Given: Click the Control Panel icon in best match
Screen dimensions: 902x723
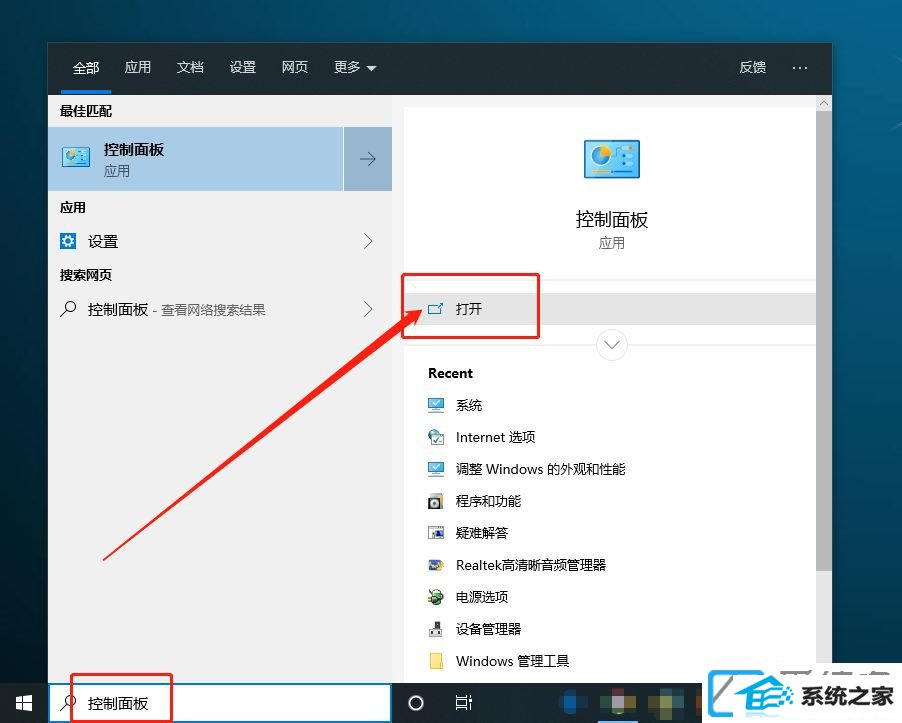Looking at the screenshot, I should click(x=76, y=158).
